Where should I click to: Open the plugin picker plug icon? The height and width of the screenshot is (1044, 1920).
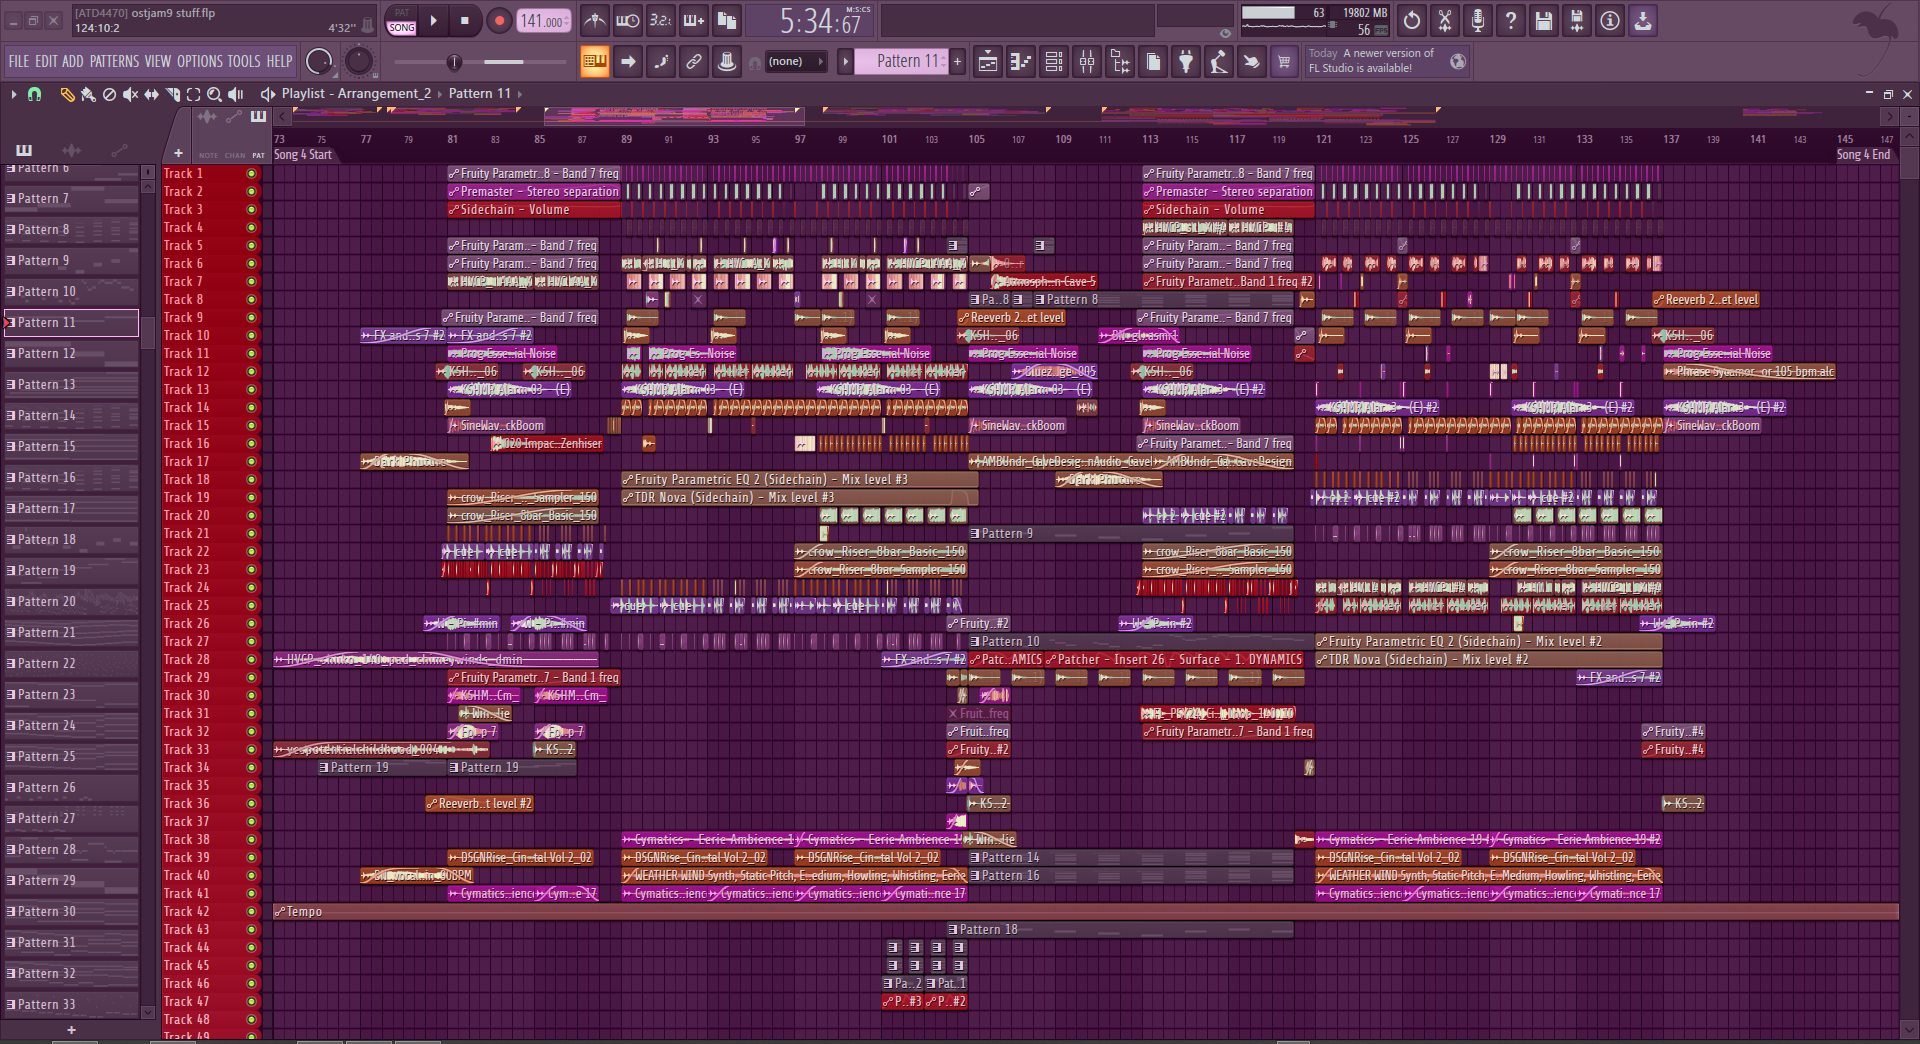tap(1186, 62)
